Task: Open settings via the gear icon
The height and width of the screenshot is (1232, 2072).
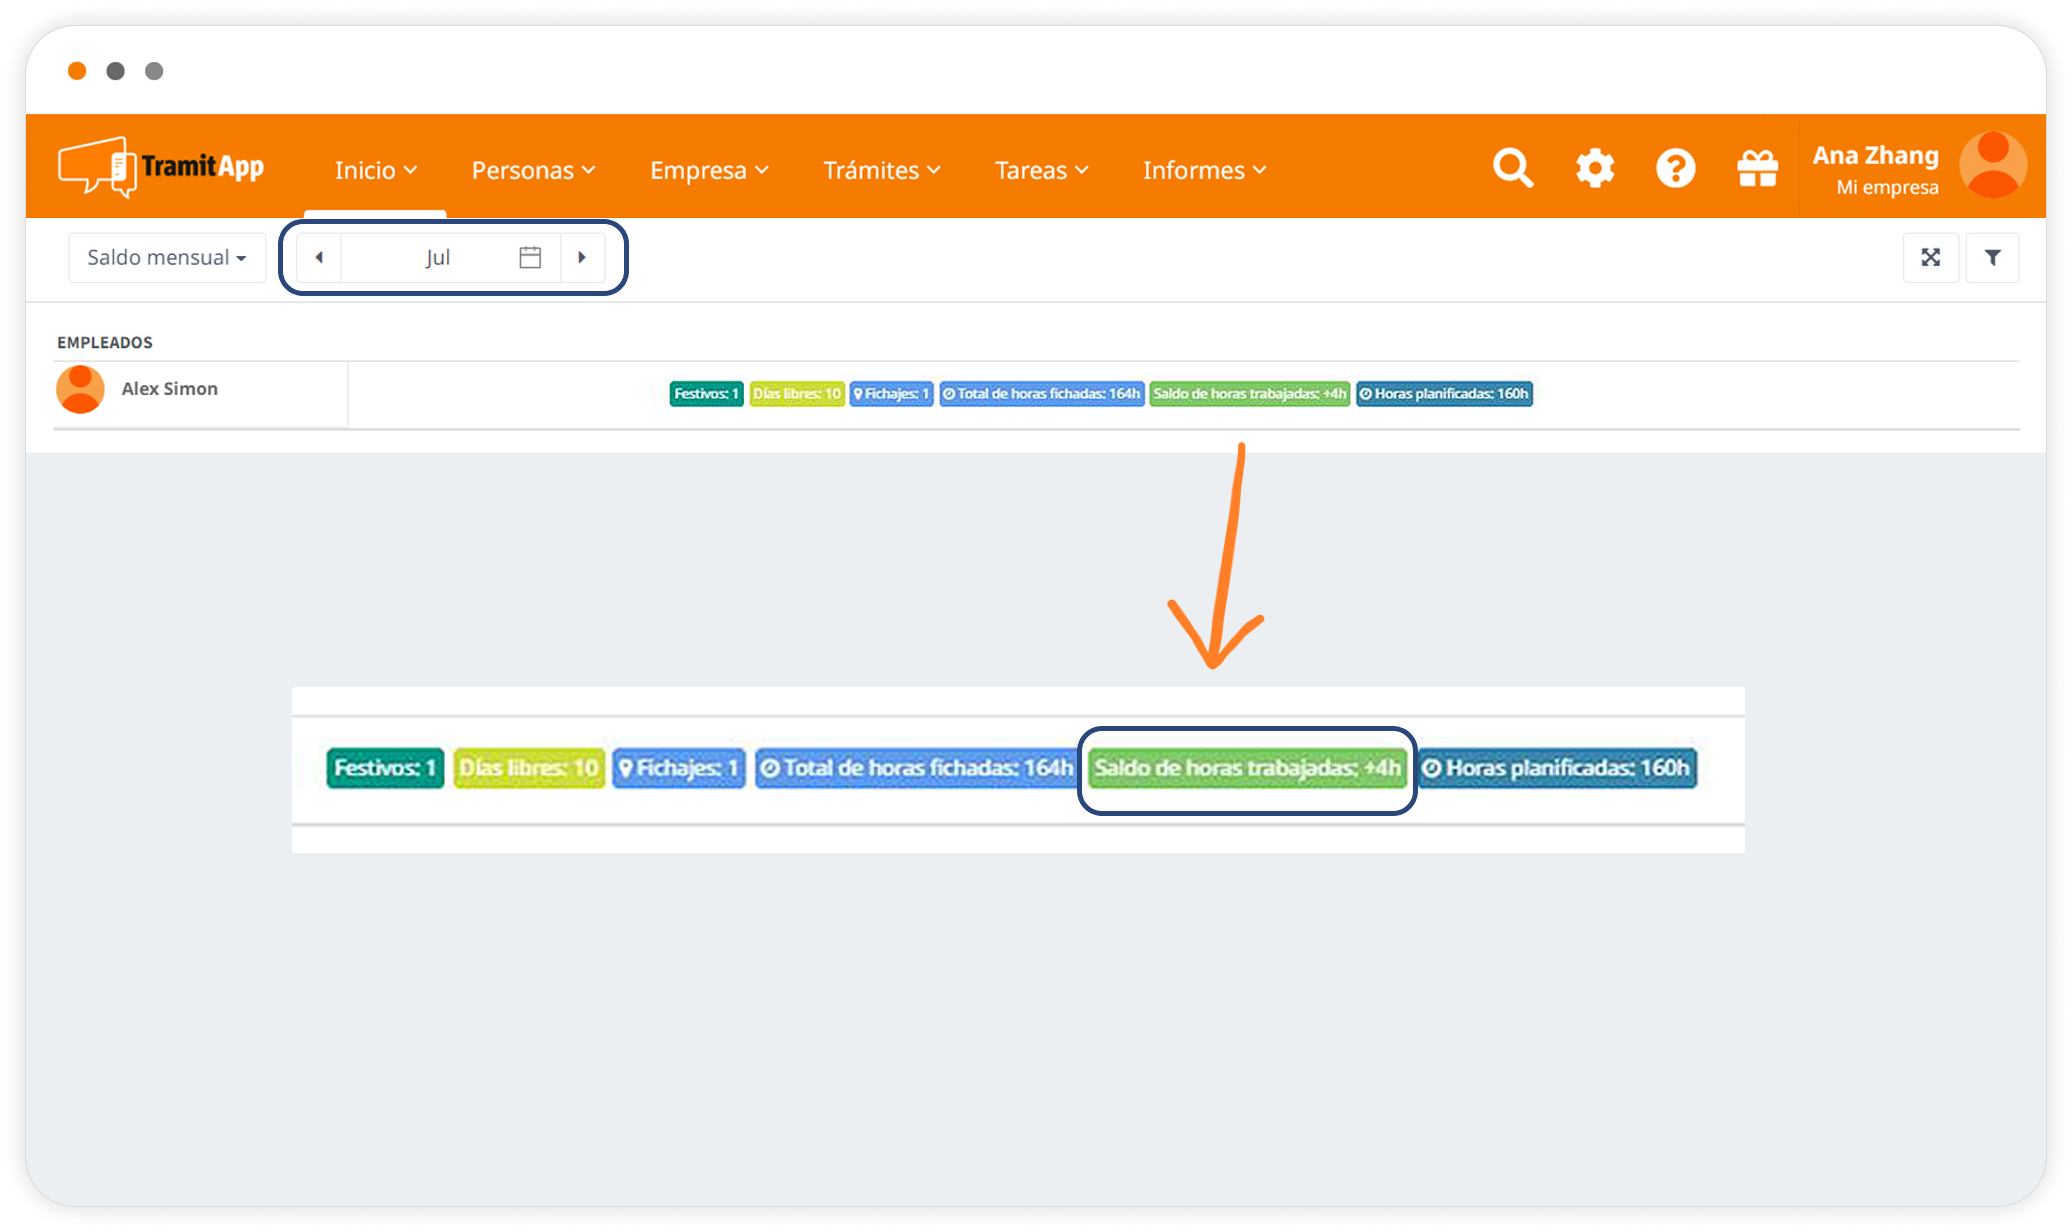Action: point(1595,168)
